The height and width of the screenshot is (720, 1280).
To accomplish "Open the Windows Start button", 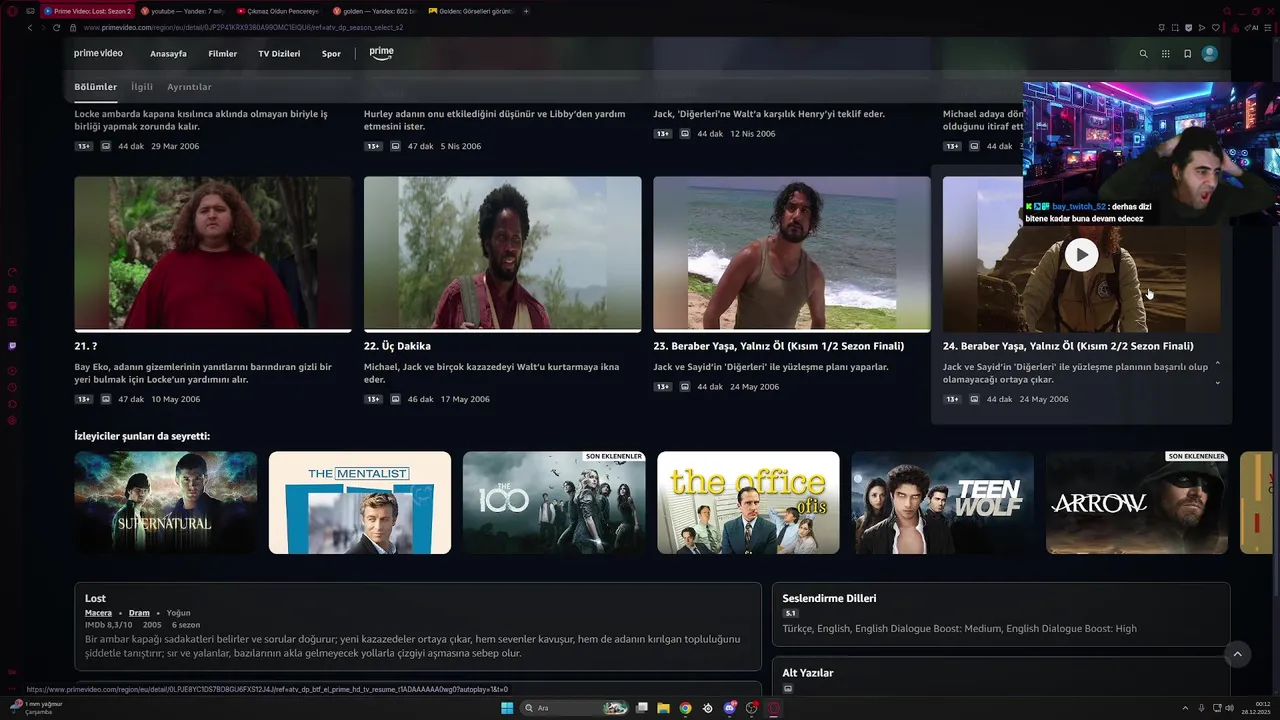I will (x=507, y=708).
